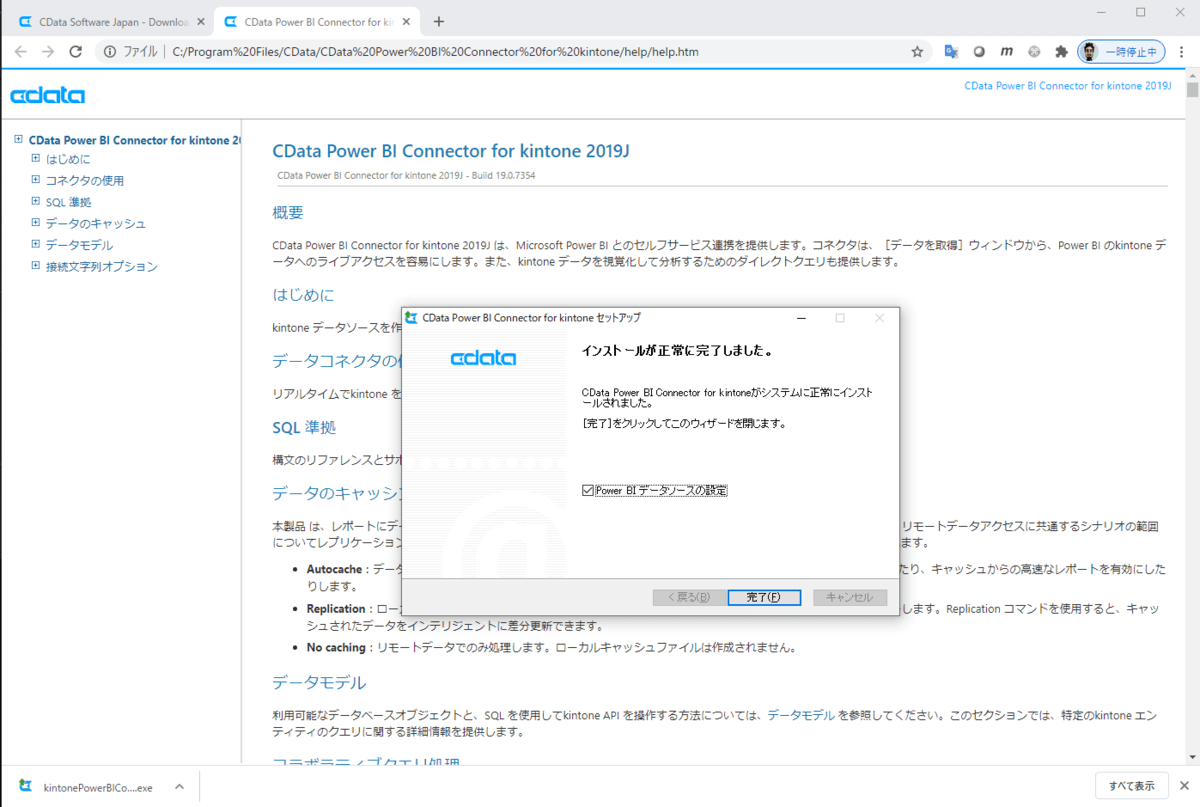Expand the コネクタの使用 tree node

click(x=35, y=180)
